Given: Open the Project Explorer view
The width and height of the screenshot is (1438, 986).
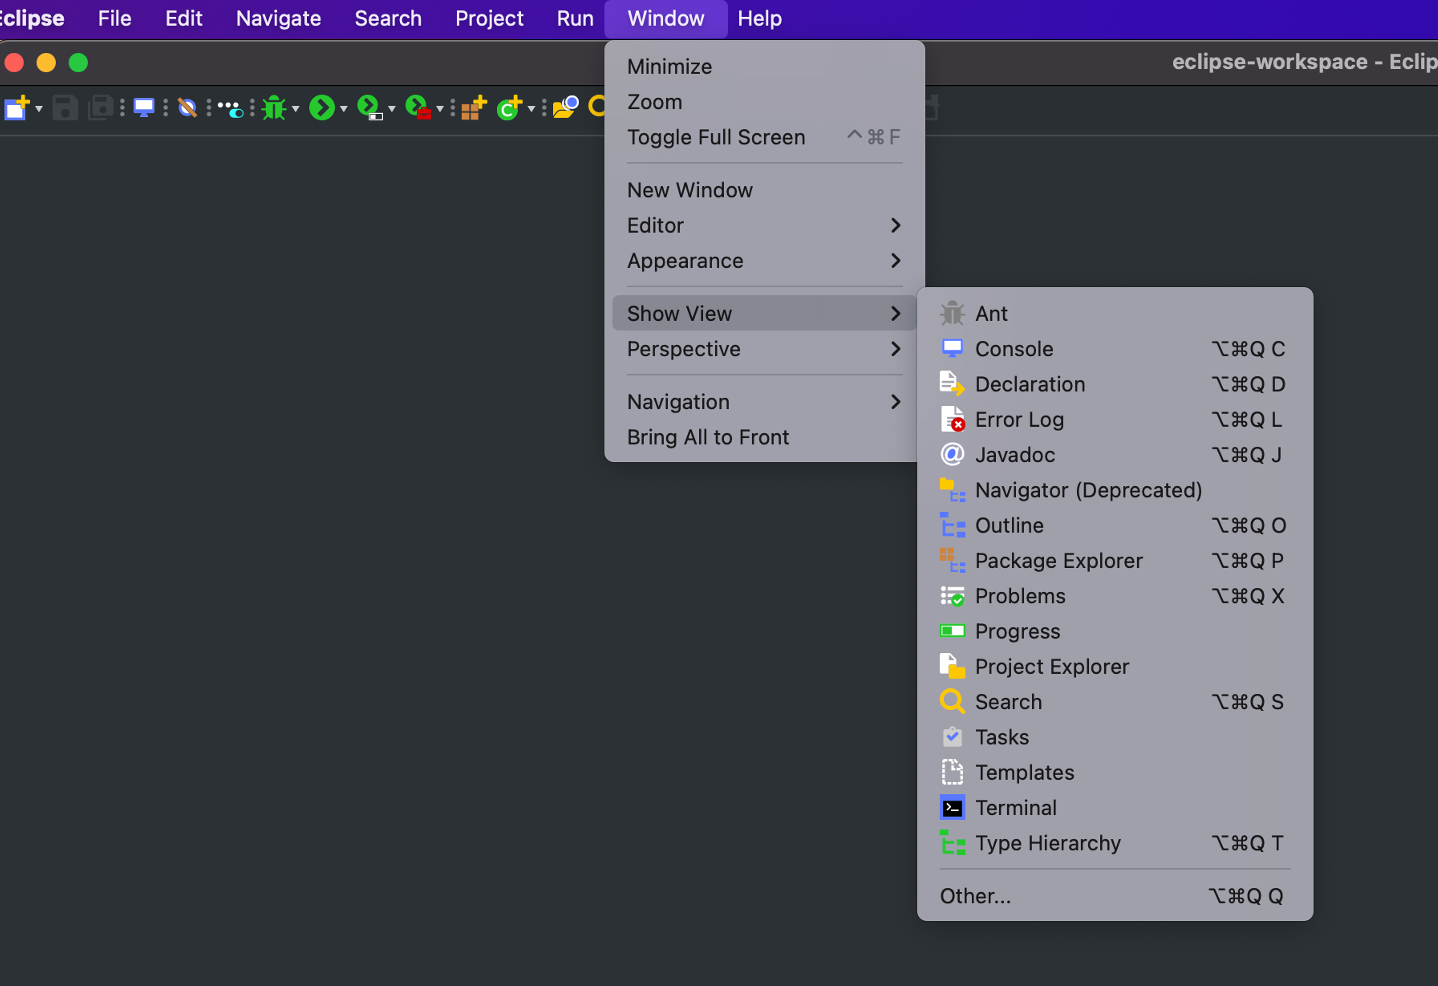Looking at the screenshot, I should (x=1115, y=667).
